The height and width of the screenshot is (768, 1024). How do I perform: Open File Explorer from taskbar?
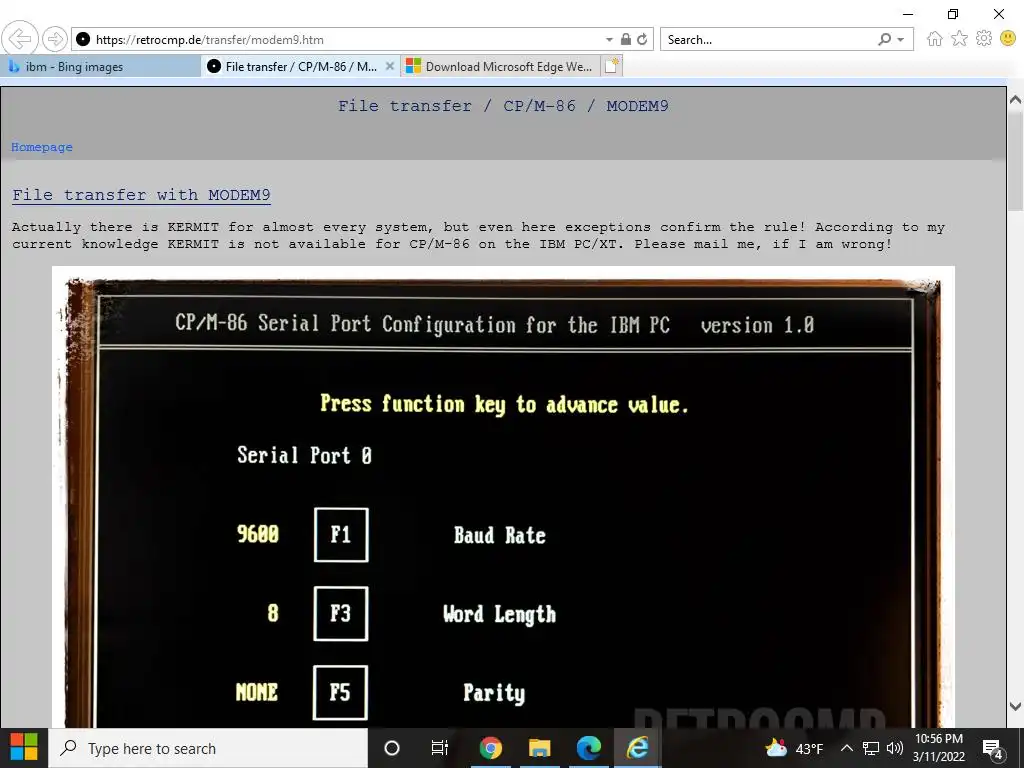pos(539,748)
